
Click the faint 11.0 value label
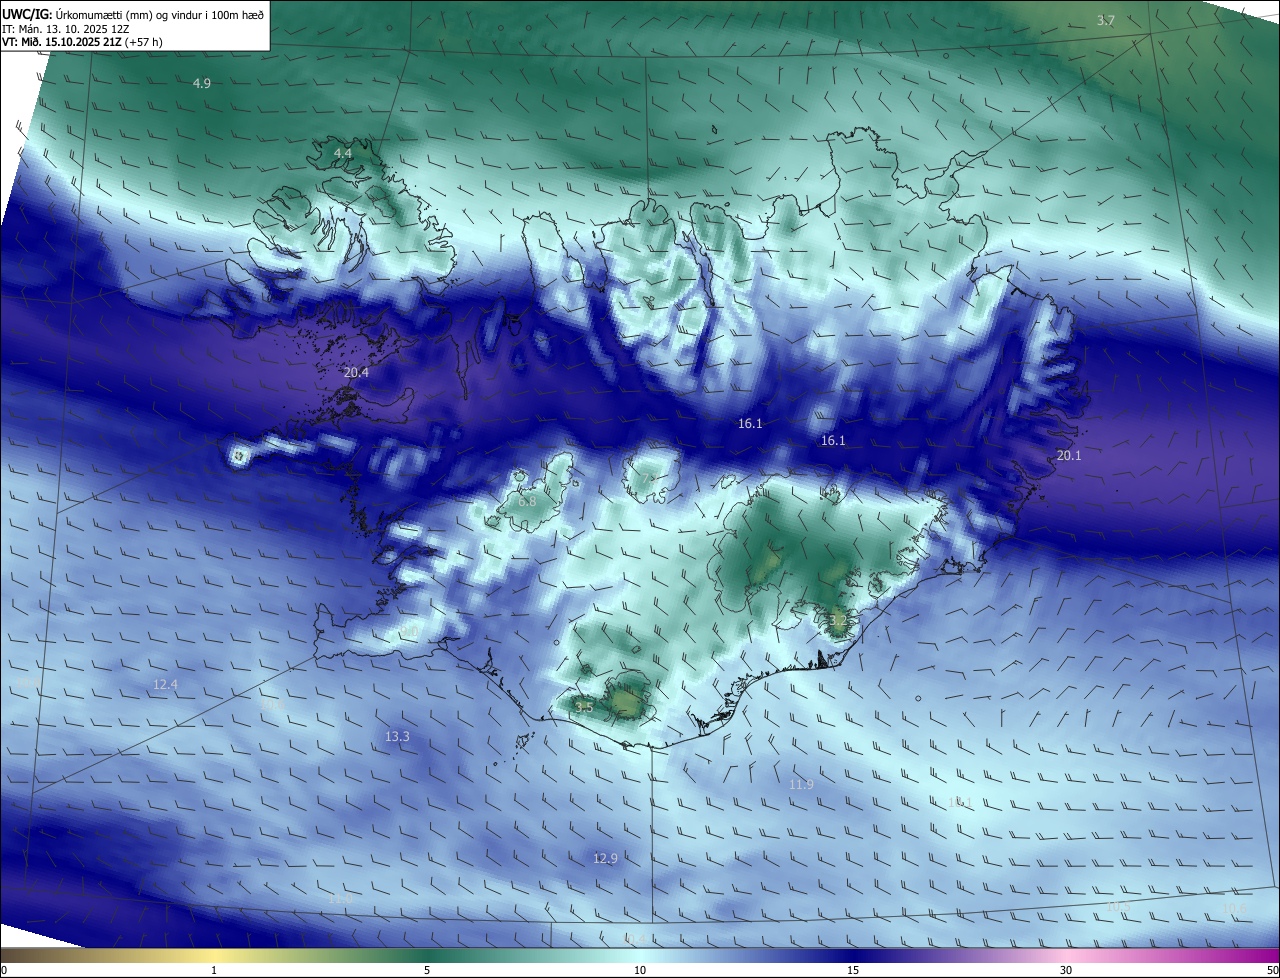[340, 899]
